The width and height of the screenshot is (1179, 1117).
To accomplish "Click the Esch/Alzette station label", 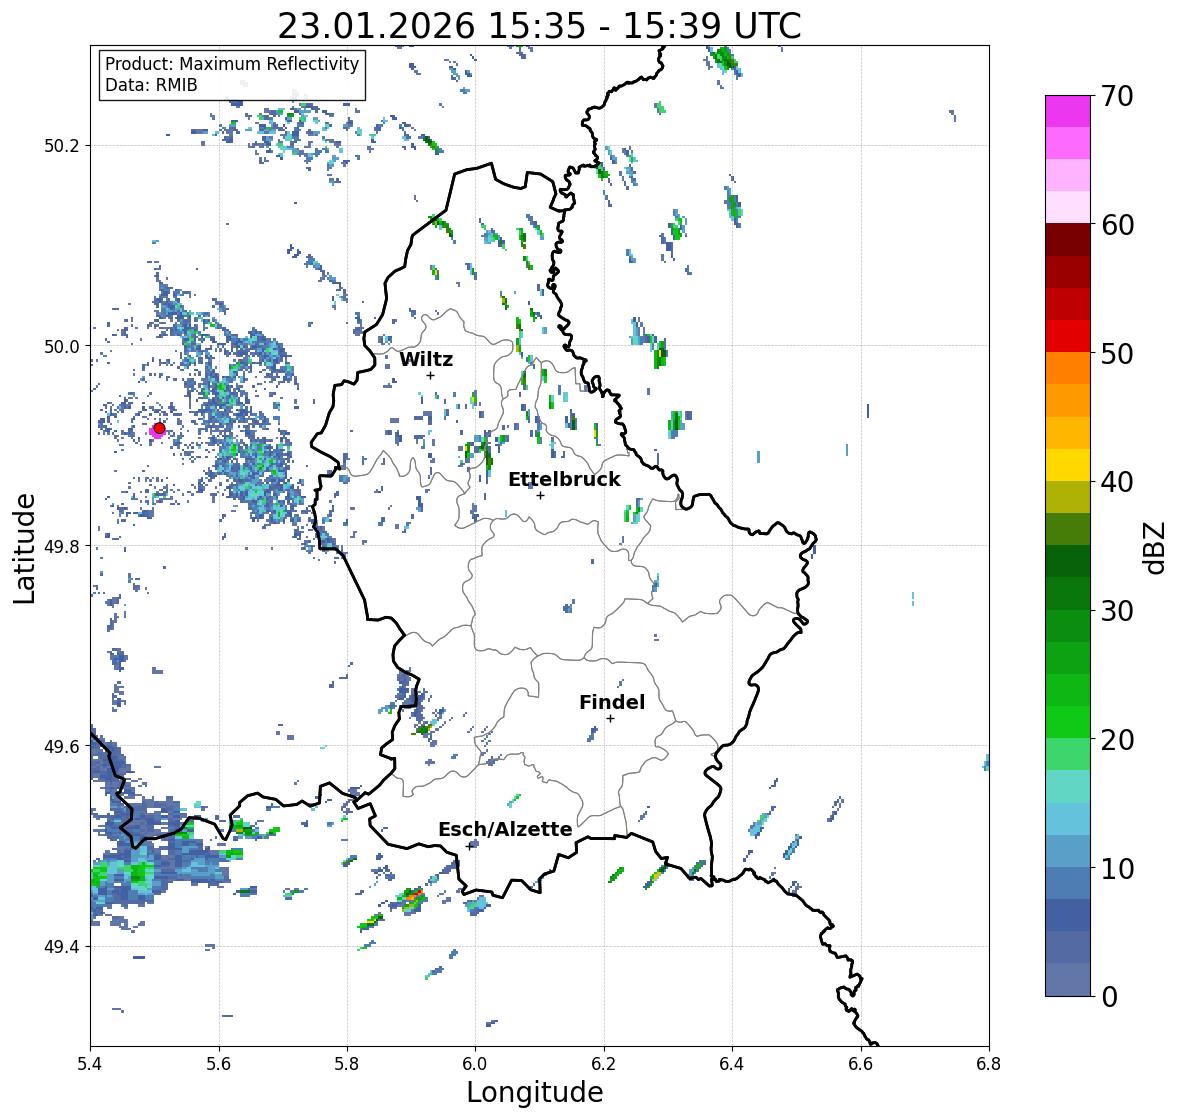I will 505,829.
